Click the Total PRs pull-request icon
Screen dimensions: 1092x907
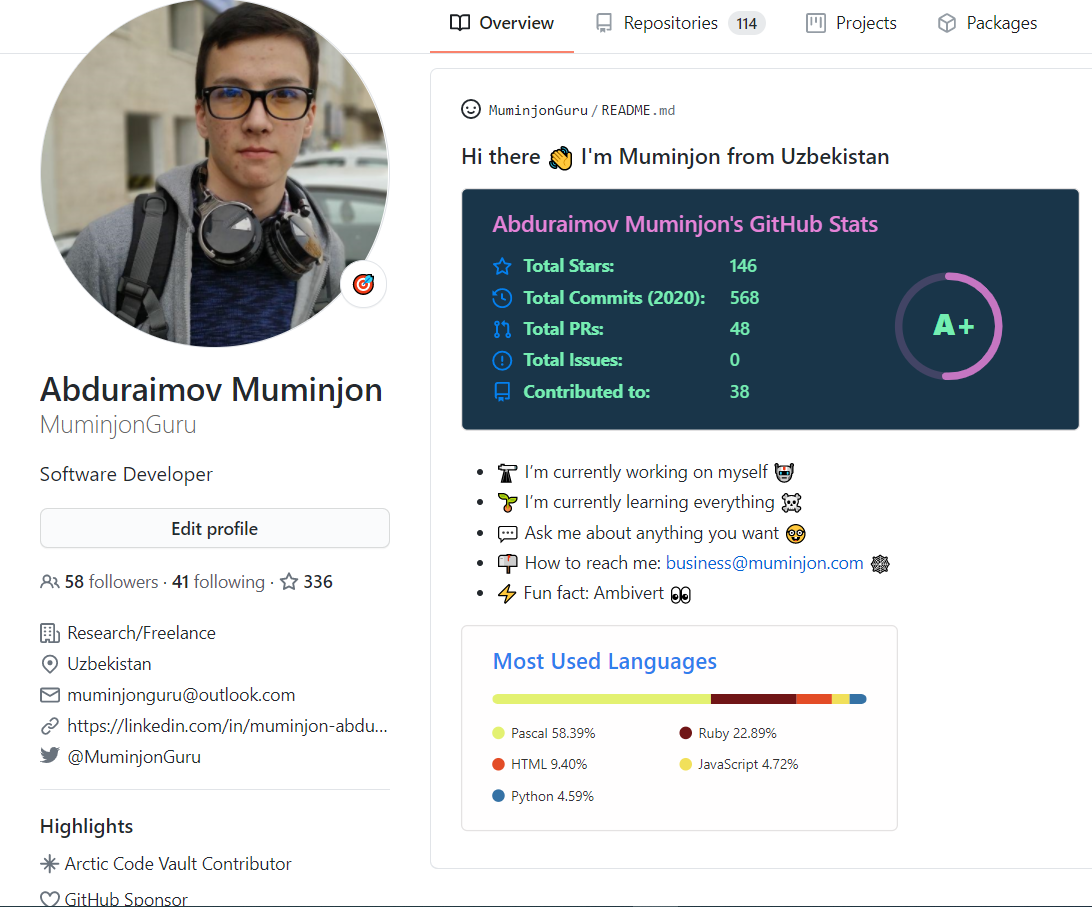click(502, 329)
